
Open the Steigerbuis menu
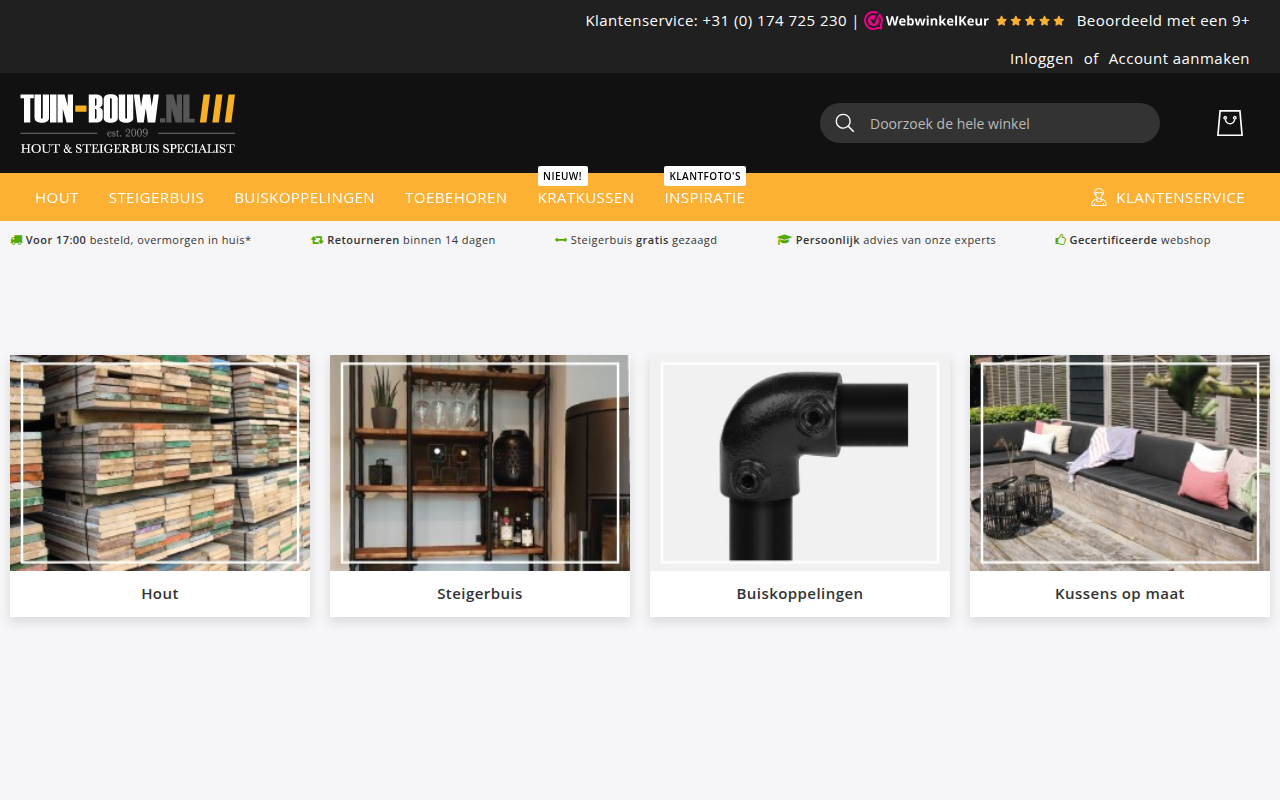point(156,198)
